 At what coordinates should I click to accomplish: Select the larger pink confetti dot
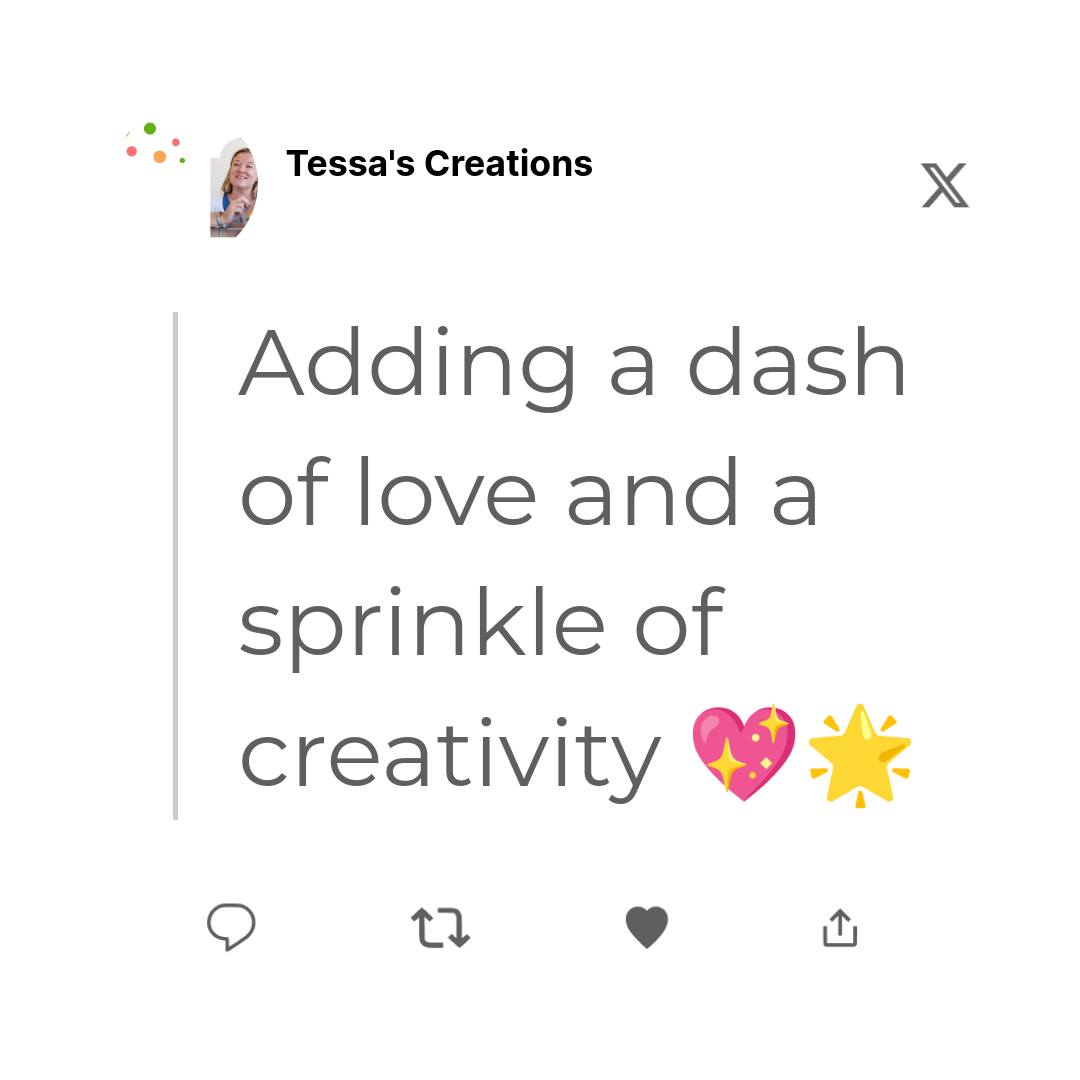point(132,151)
